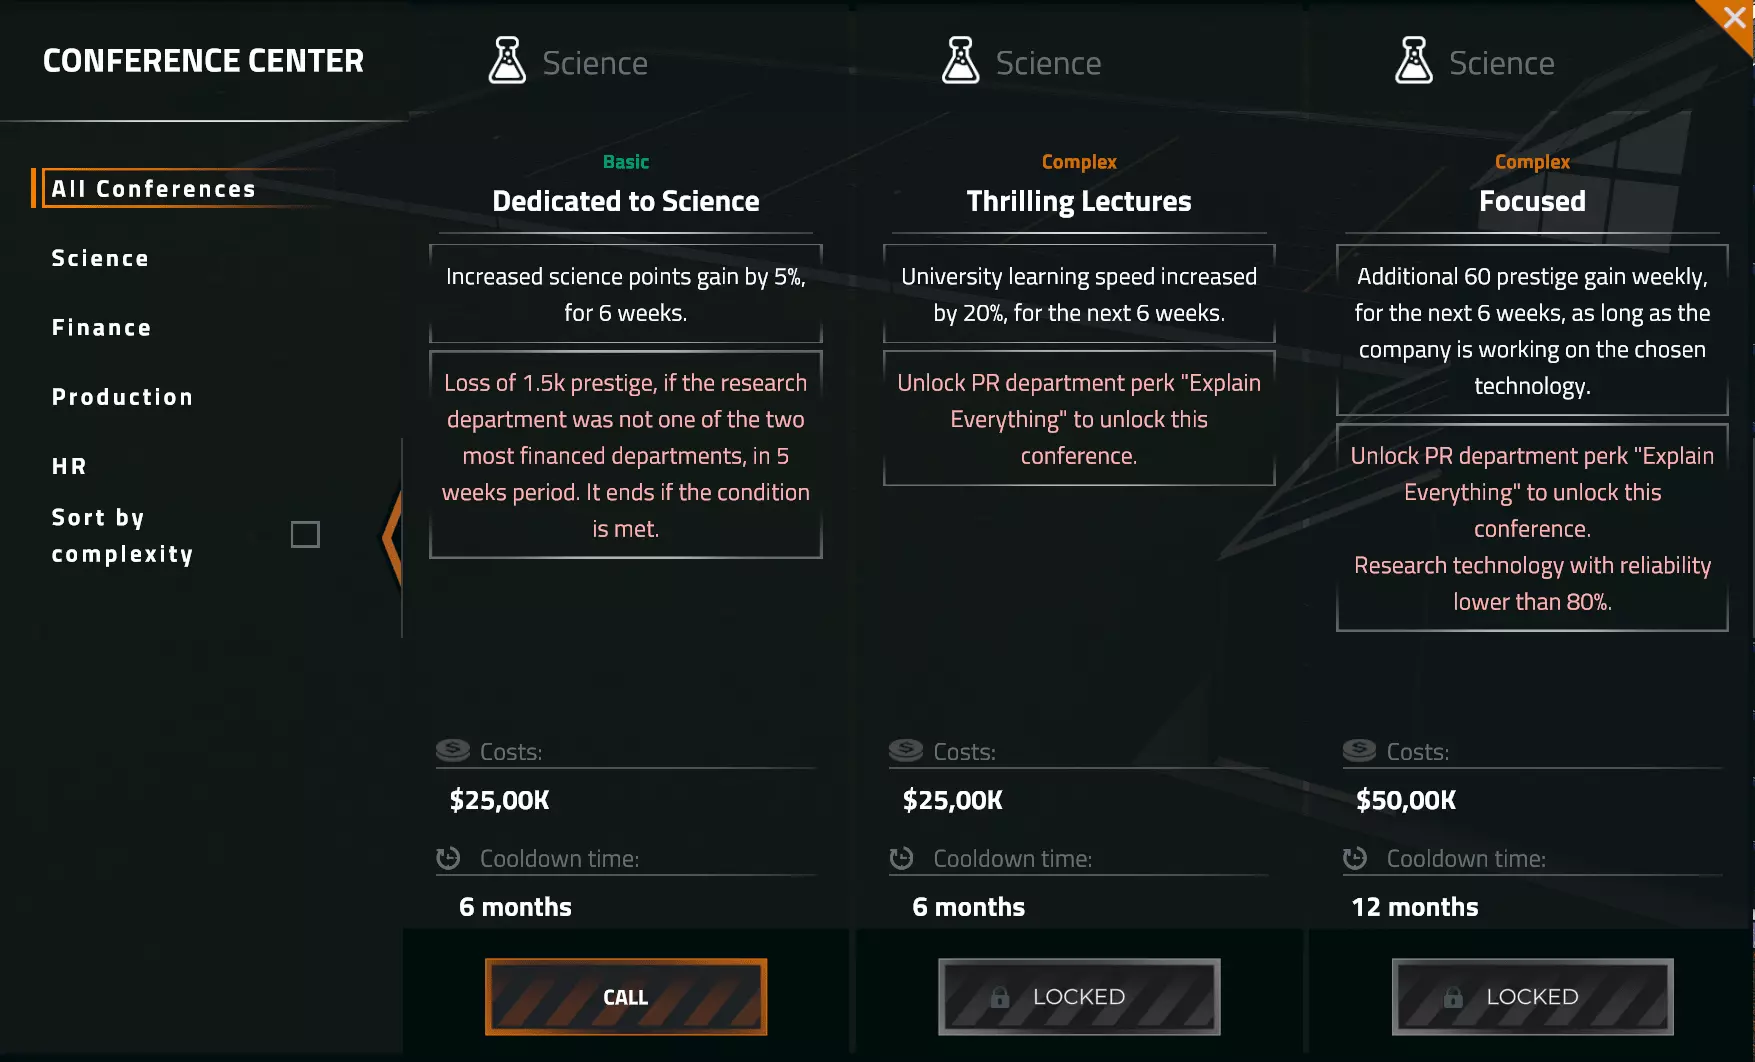Enable the Sort by complexity checkbox

tap(305, 535)
